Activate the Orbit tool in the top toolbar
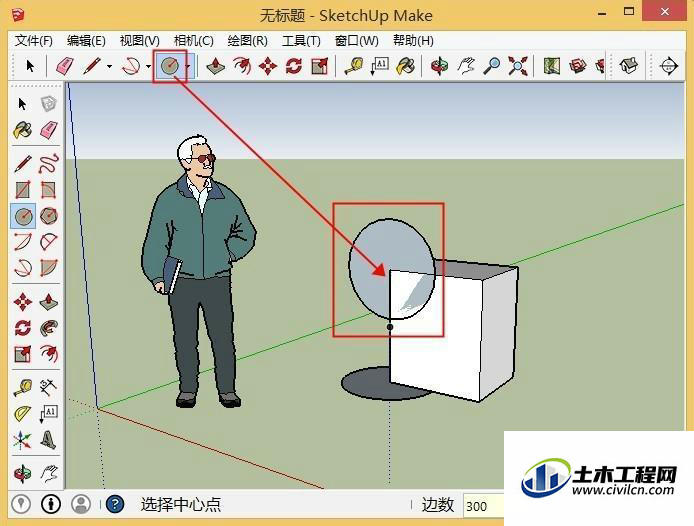 [439, 66]
